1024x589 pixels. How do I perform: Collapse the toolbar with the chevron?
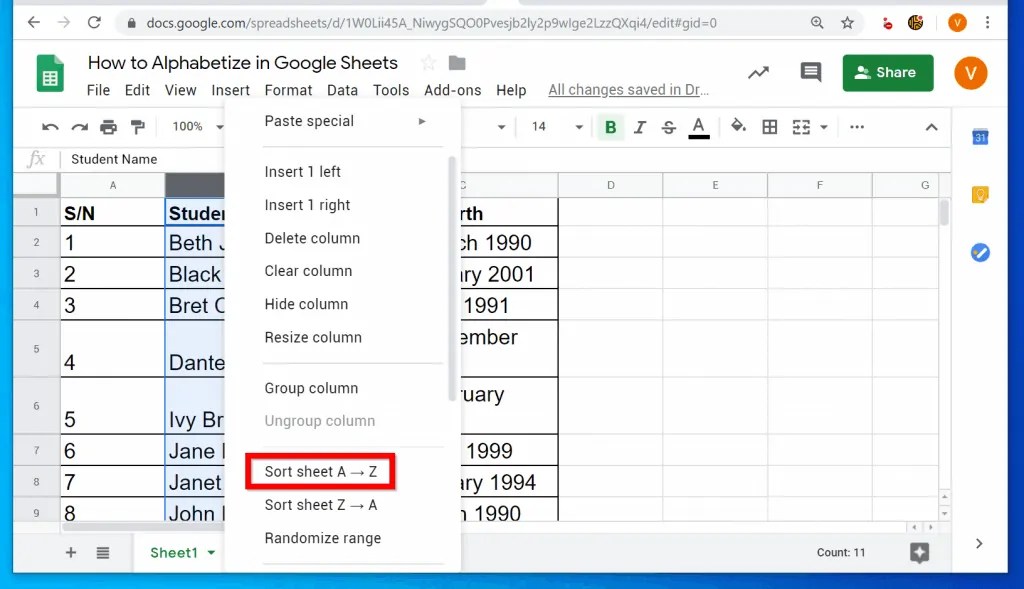pyautogui.click(x=930, y=127)
